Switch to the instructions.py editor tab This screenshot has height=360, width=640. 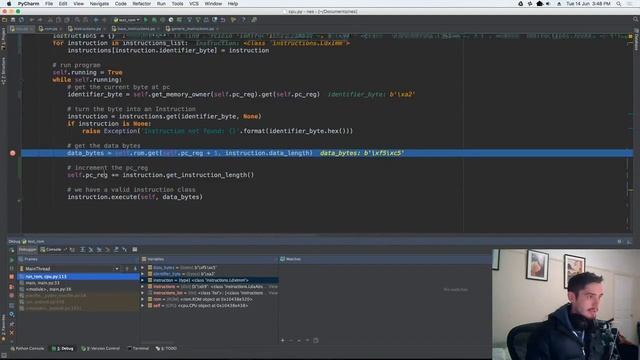coord(87,29)
